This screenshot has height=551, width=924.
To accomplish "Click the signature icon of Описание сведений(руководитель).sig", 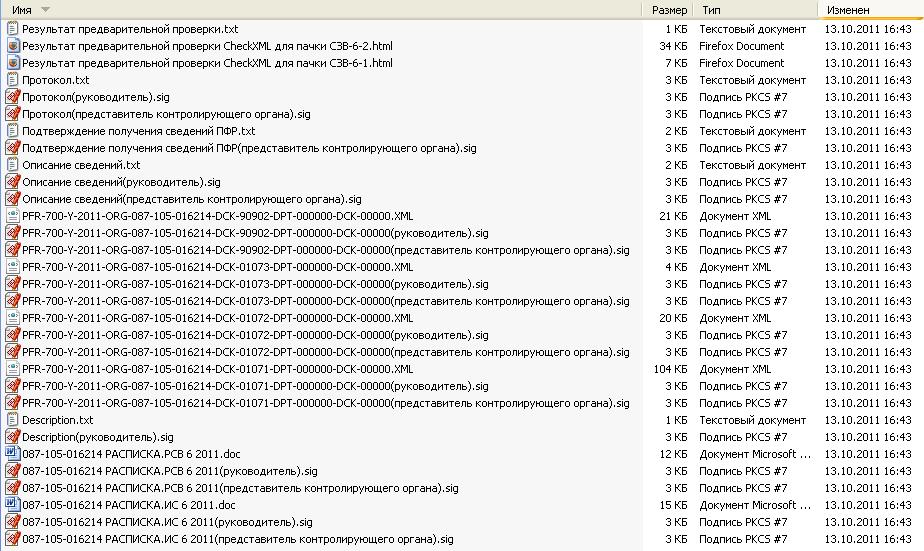I will point(12,182).
